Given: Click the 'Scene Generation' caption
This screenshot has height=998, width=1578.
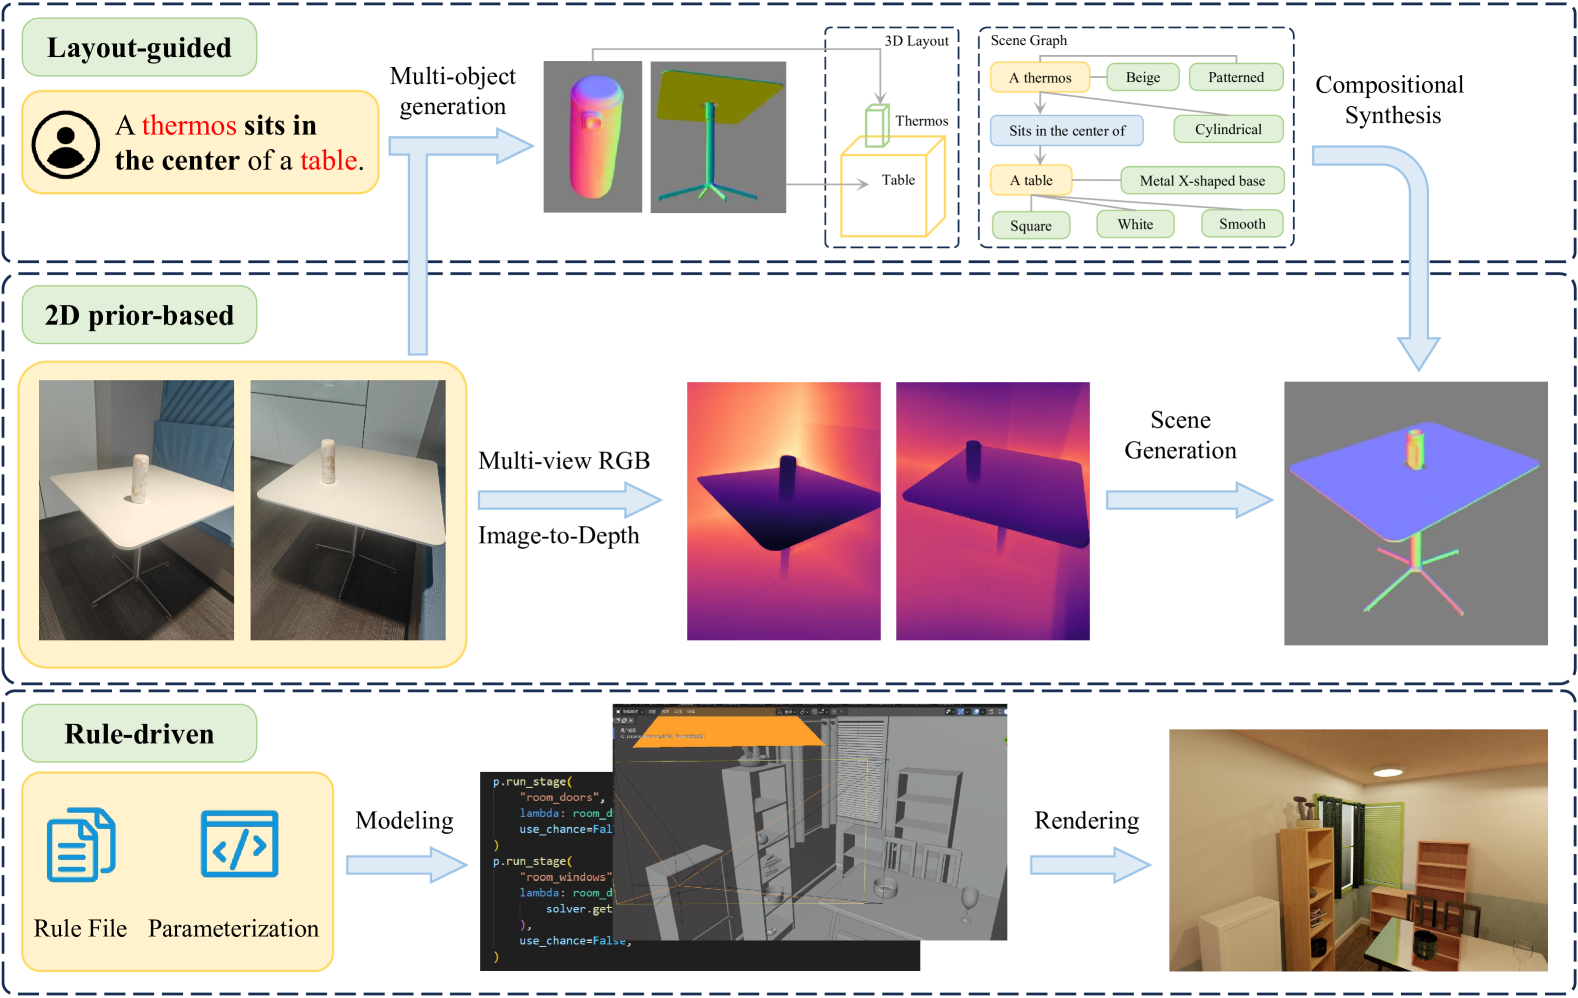Looking at the screenshot, I should (1181, 435).
